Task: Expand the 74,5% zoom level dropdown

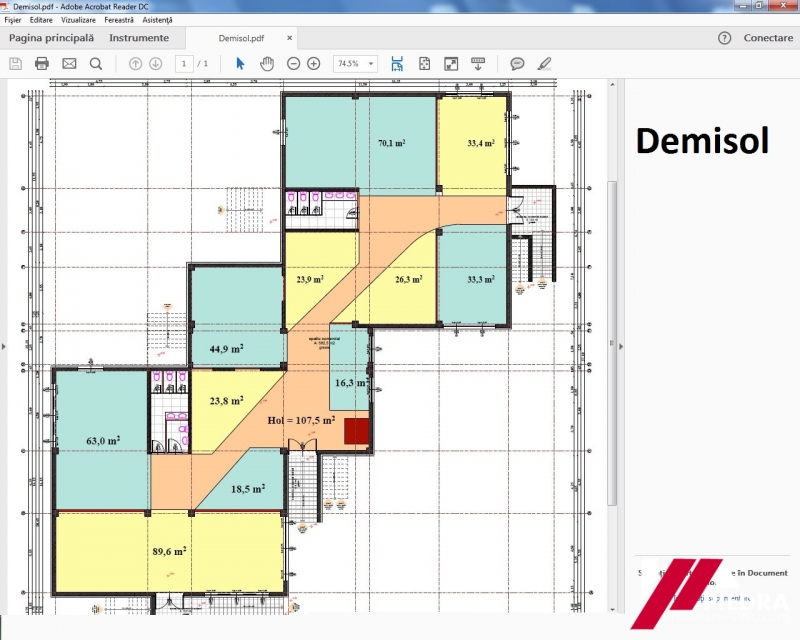Action: click(x=372, y=63)
